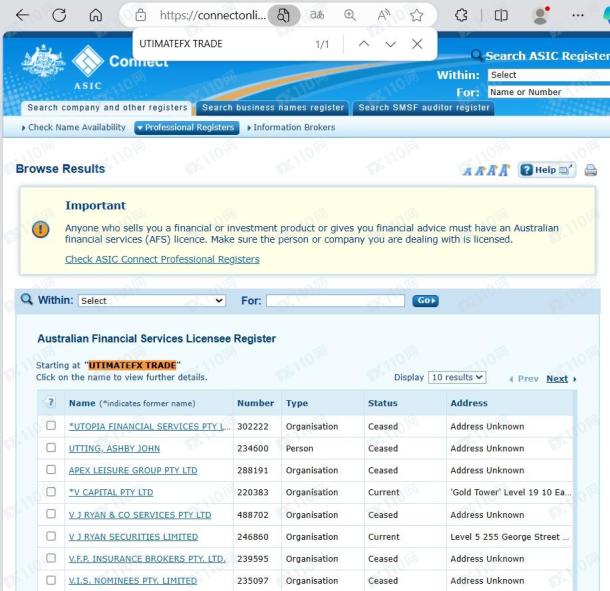
Task: Open V J RYAN & CO SERVICES PTY LTD details
Action: [140, 515]
